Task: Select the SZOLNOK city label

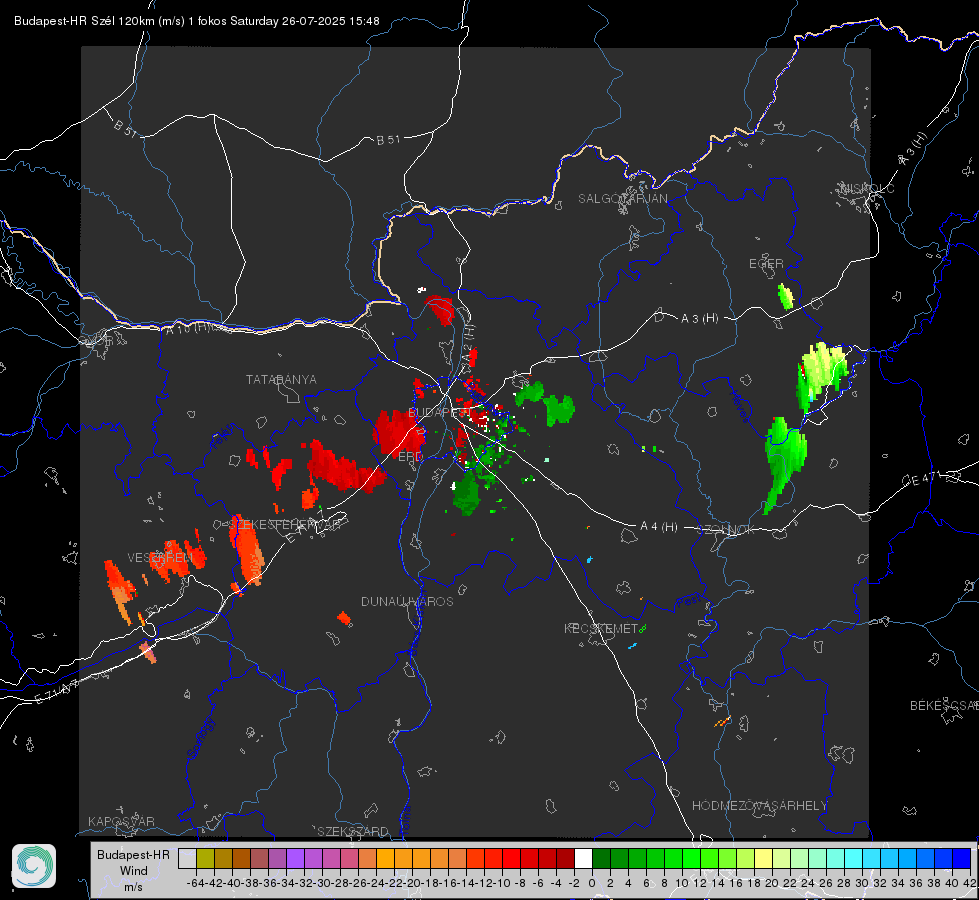Action: pyautogui.click(x=726, y=529)
